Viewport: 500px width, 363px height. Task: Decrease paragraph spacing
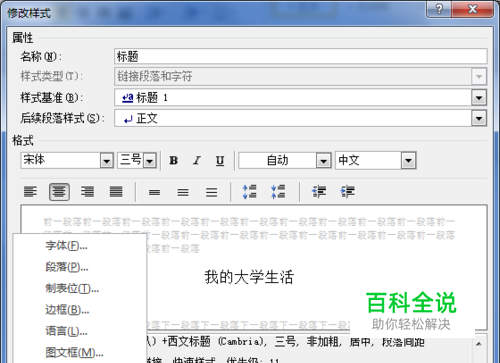[x=278, y=192]
